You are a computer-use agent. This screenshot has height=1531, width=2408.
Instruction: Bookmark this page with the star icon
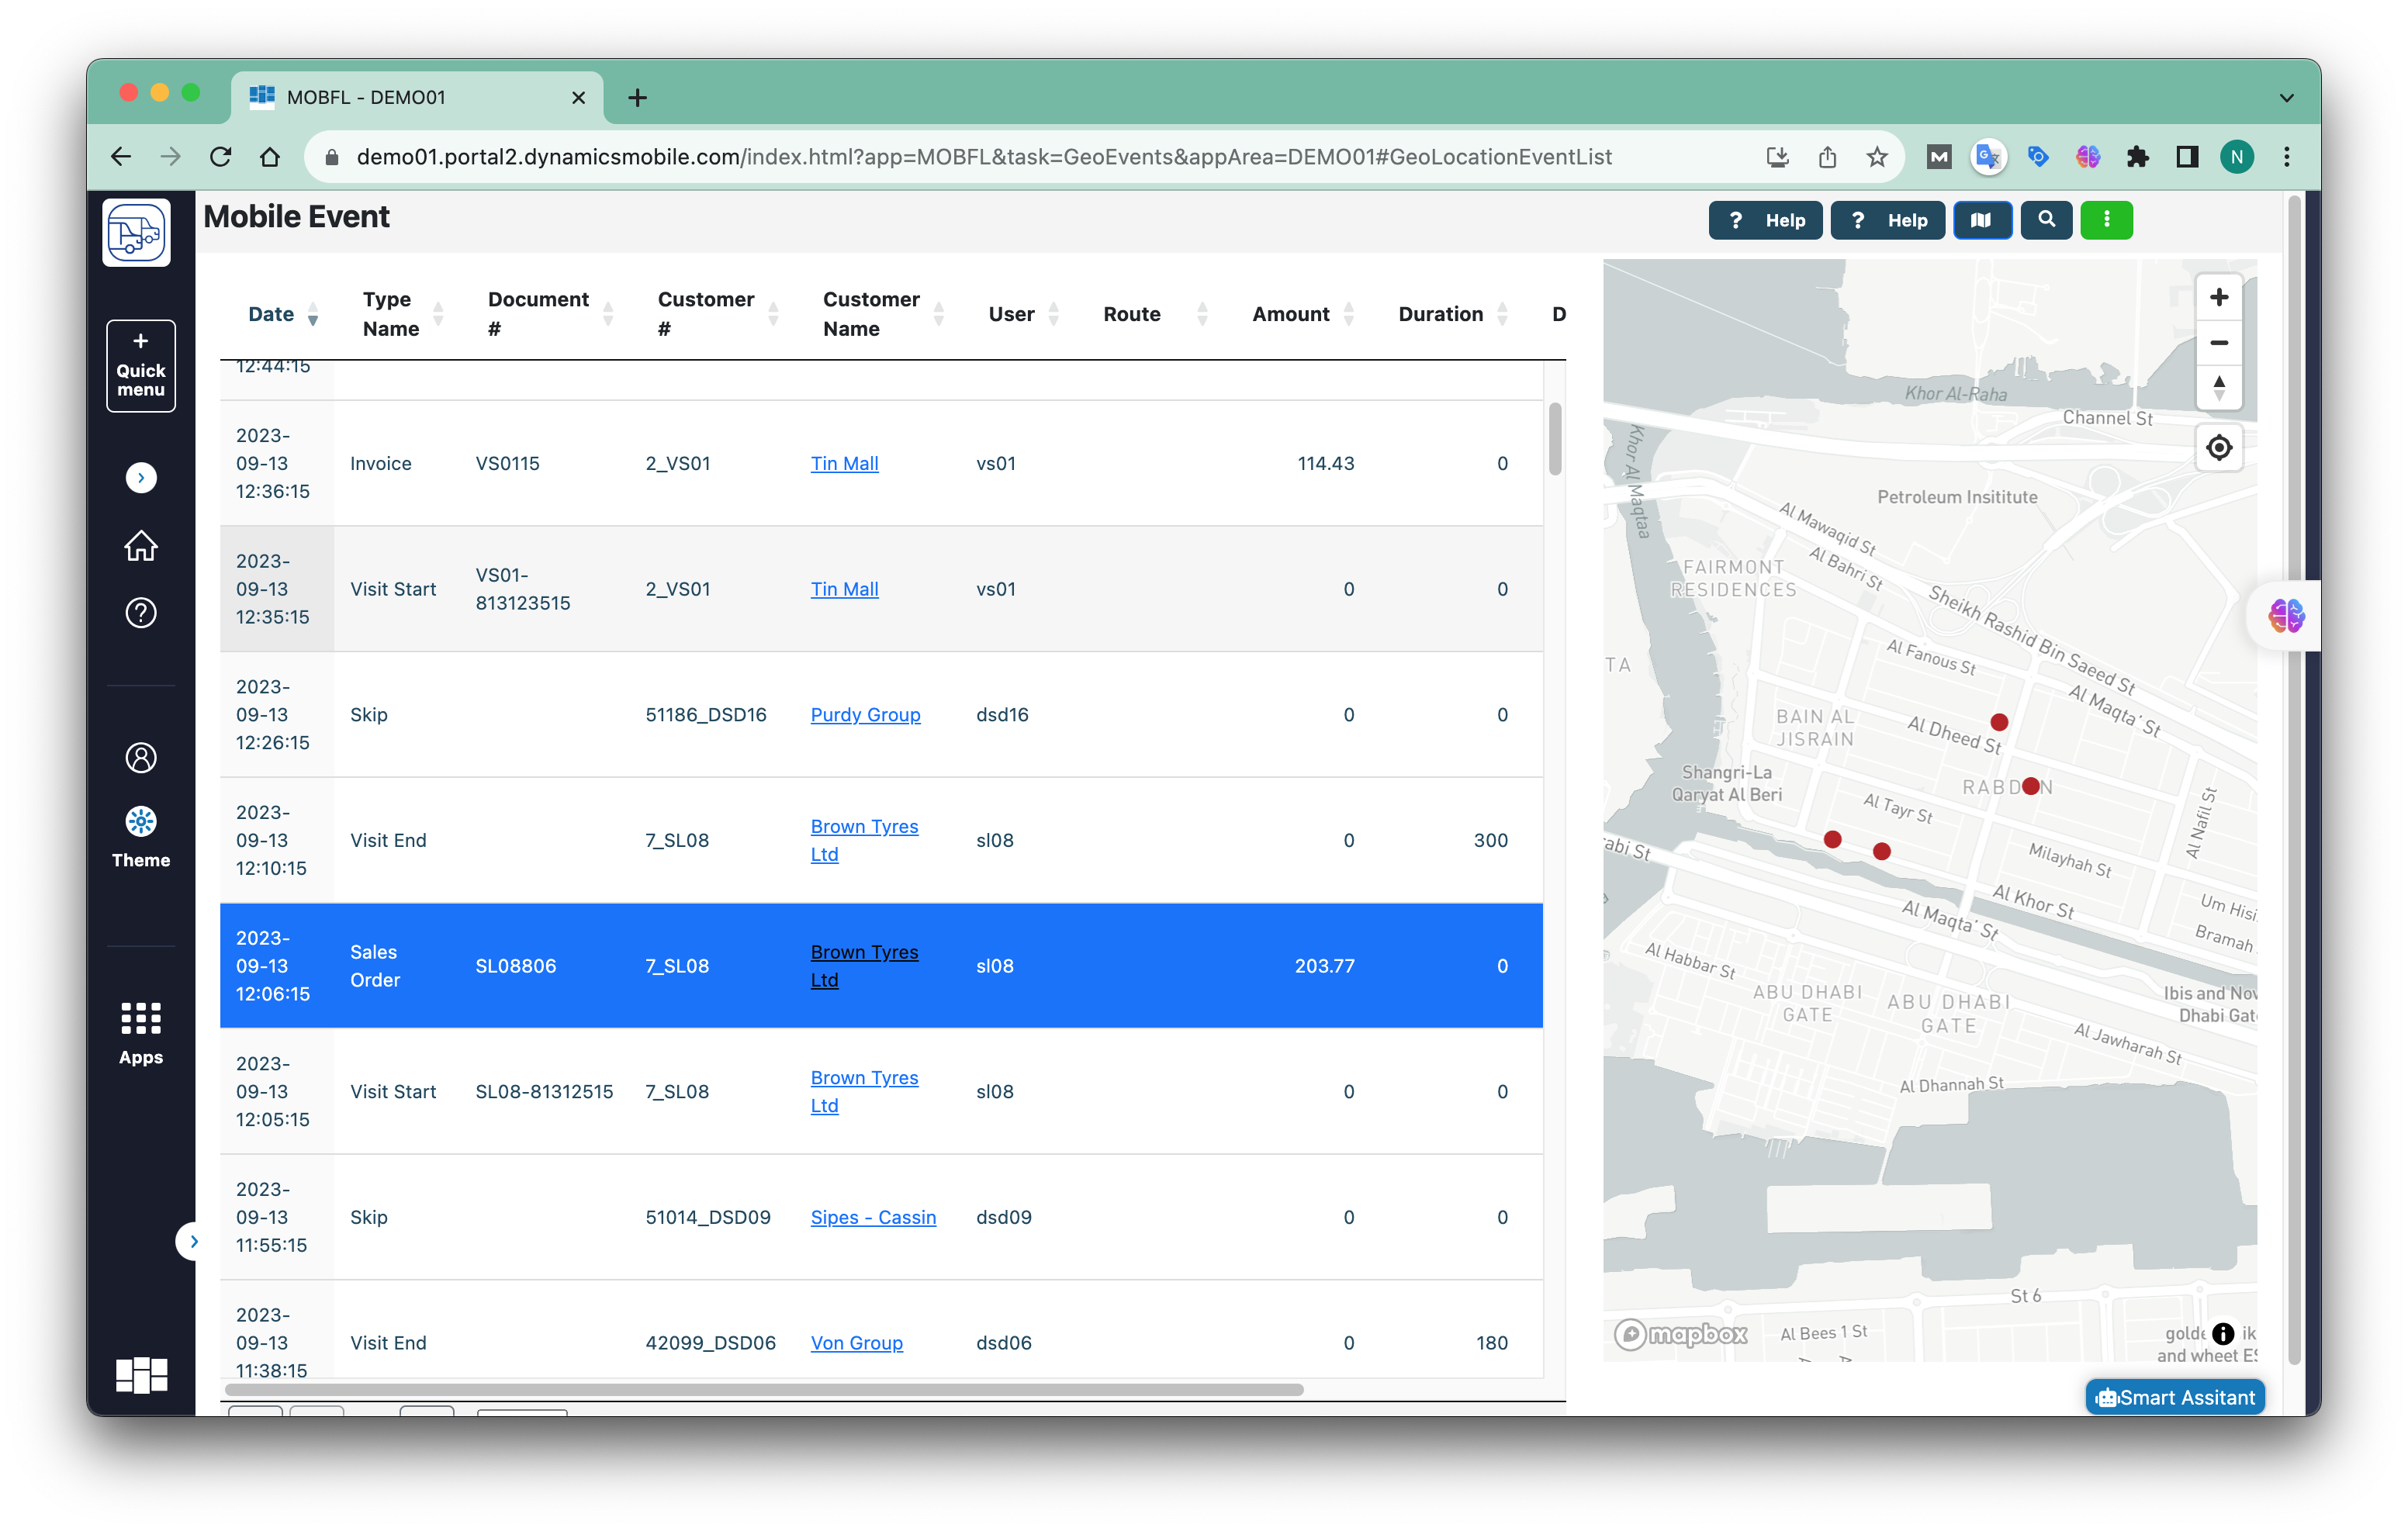tap(1876, 157)
